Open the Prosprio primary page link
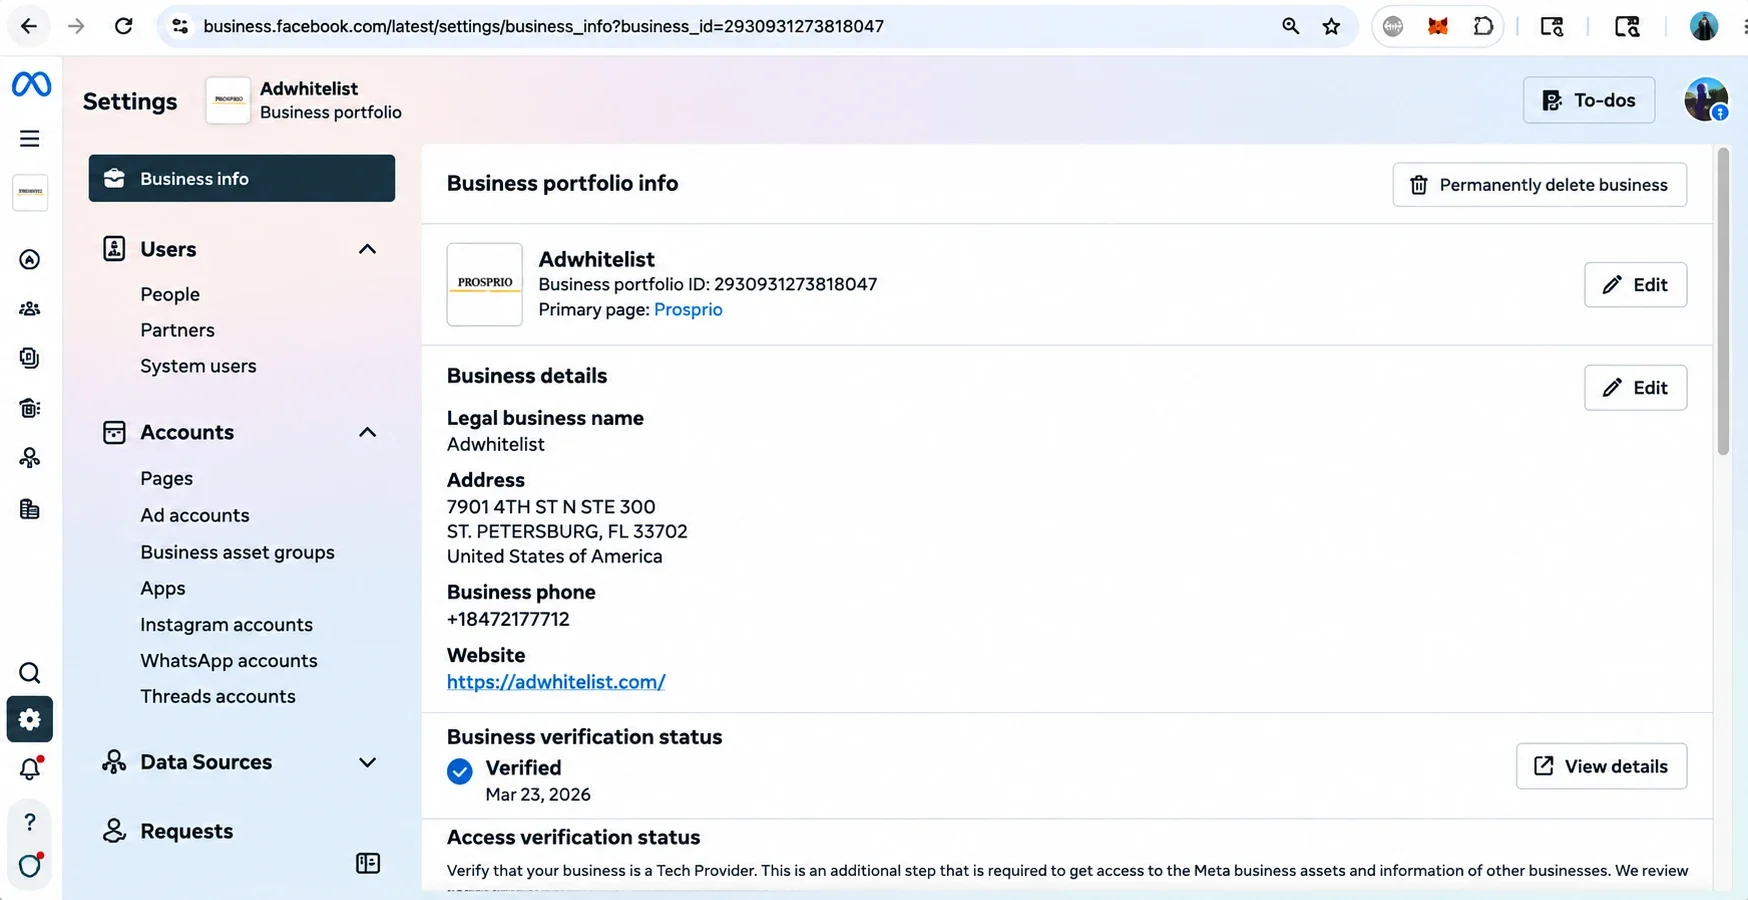Viewport: 1748px width, 900px height. click(688, 309)
